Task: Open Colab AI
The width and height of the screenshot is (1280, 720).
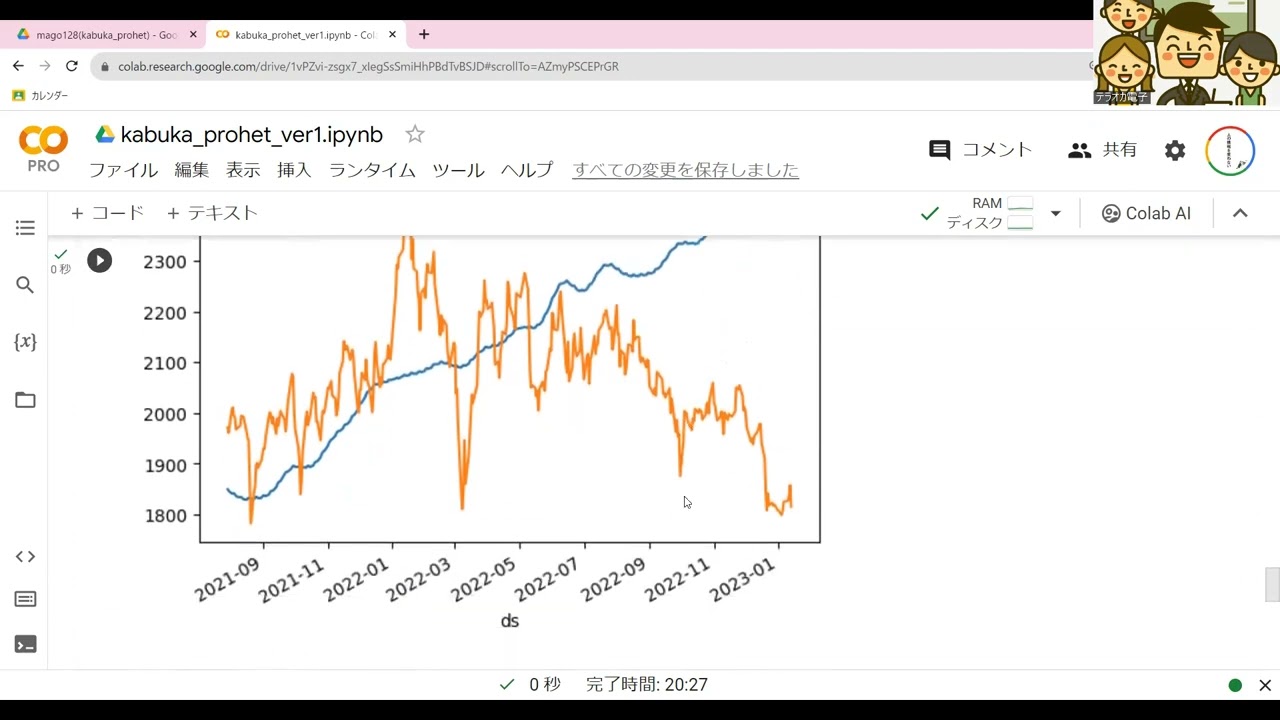Action: point(1146,213)
